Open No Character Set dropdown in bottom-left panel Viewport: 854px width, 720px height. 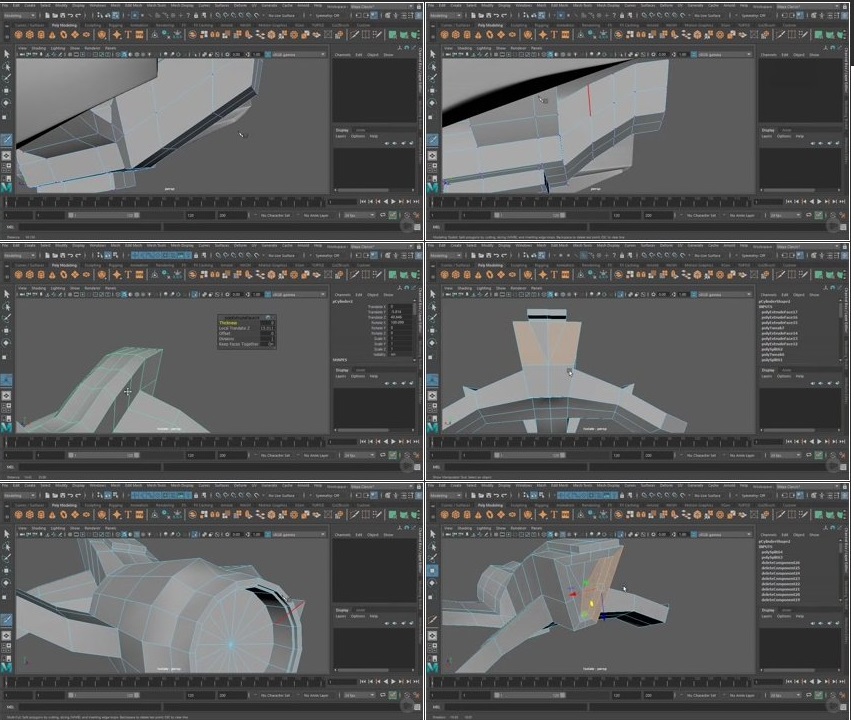(x=276, y=695)
